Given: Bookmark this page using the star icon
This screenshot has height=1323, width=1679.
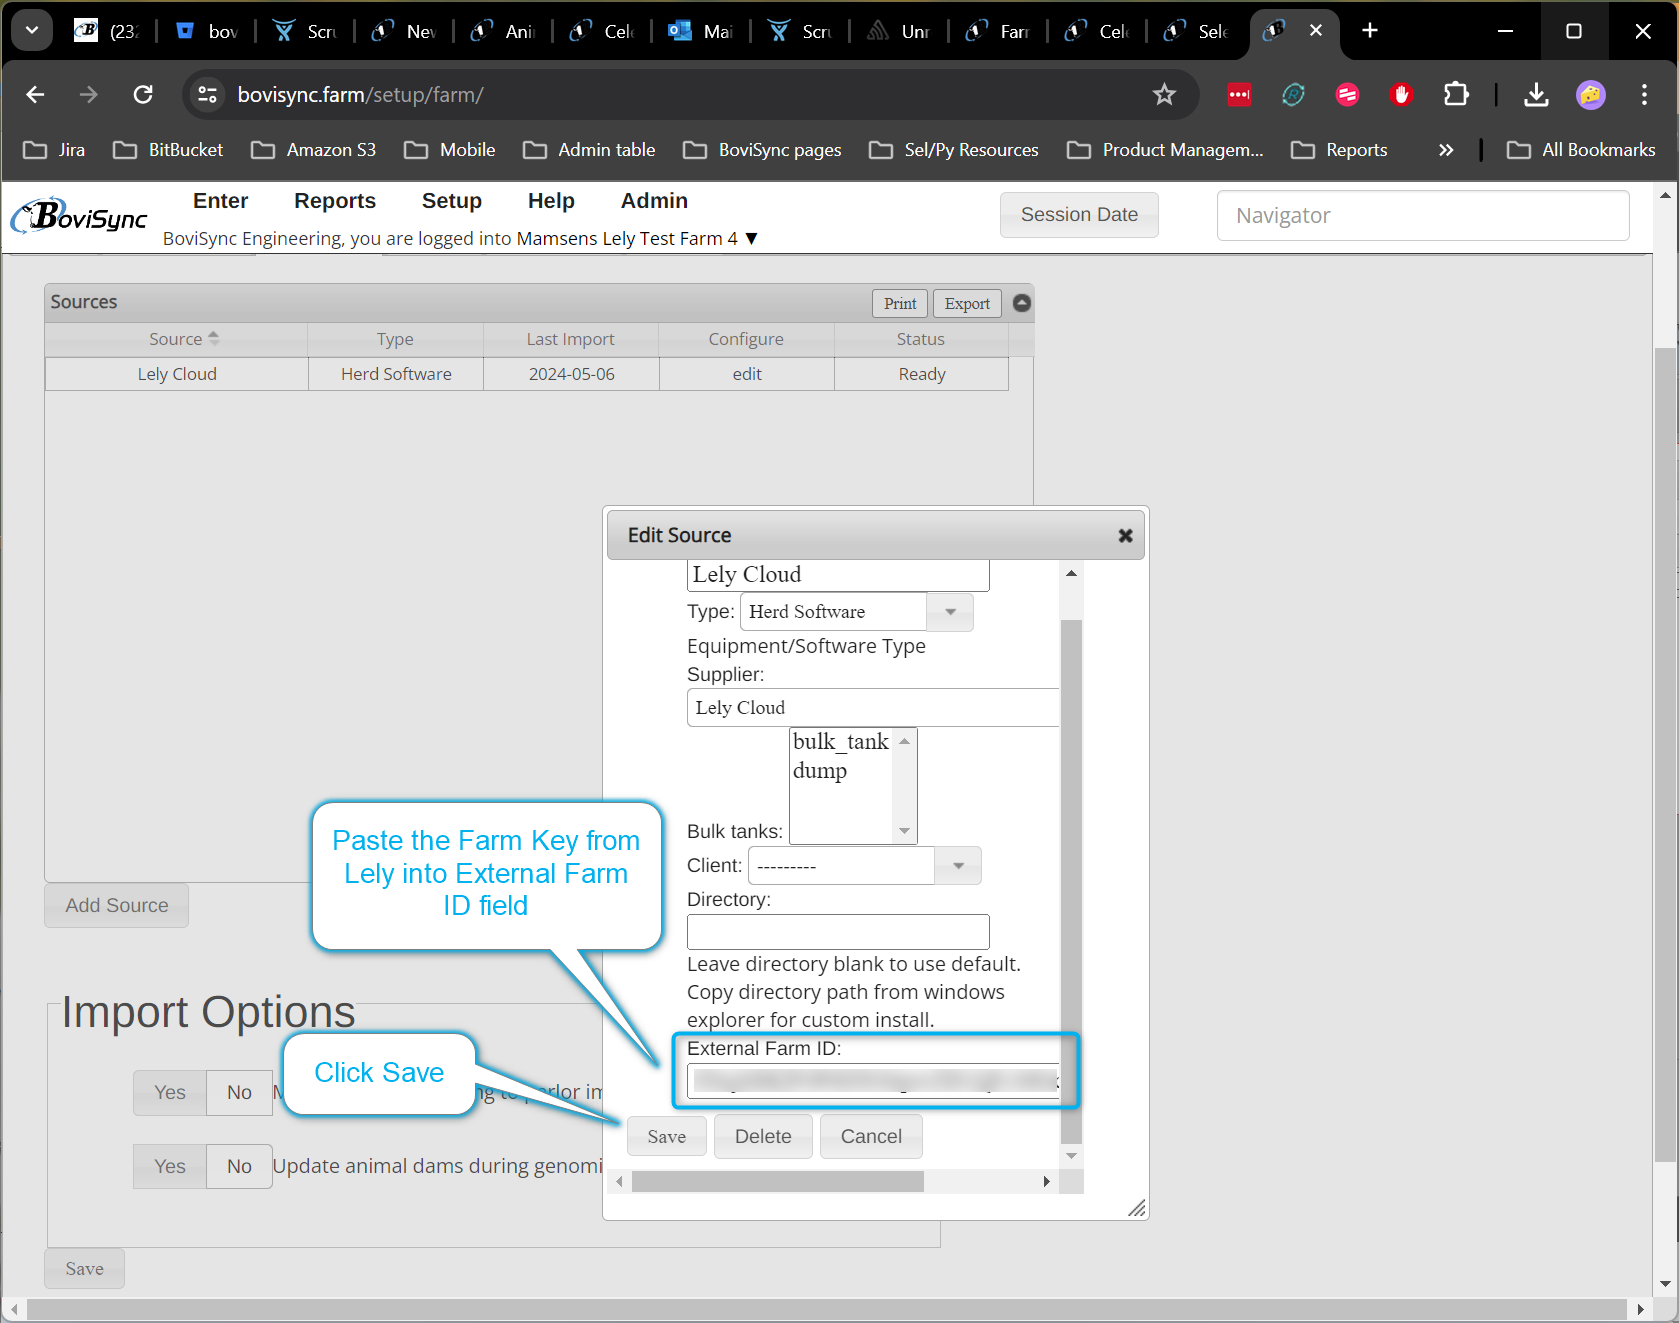Looking at the screenshot, I should [1163, 95].
